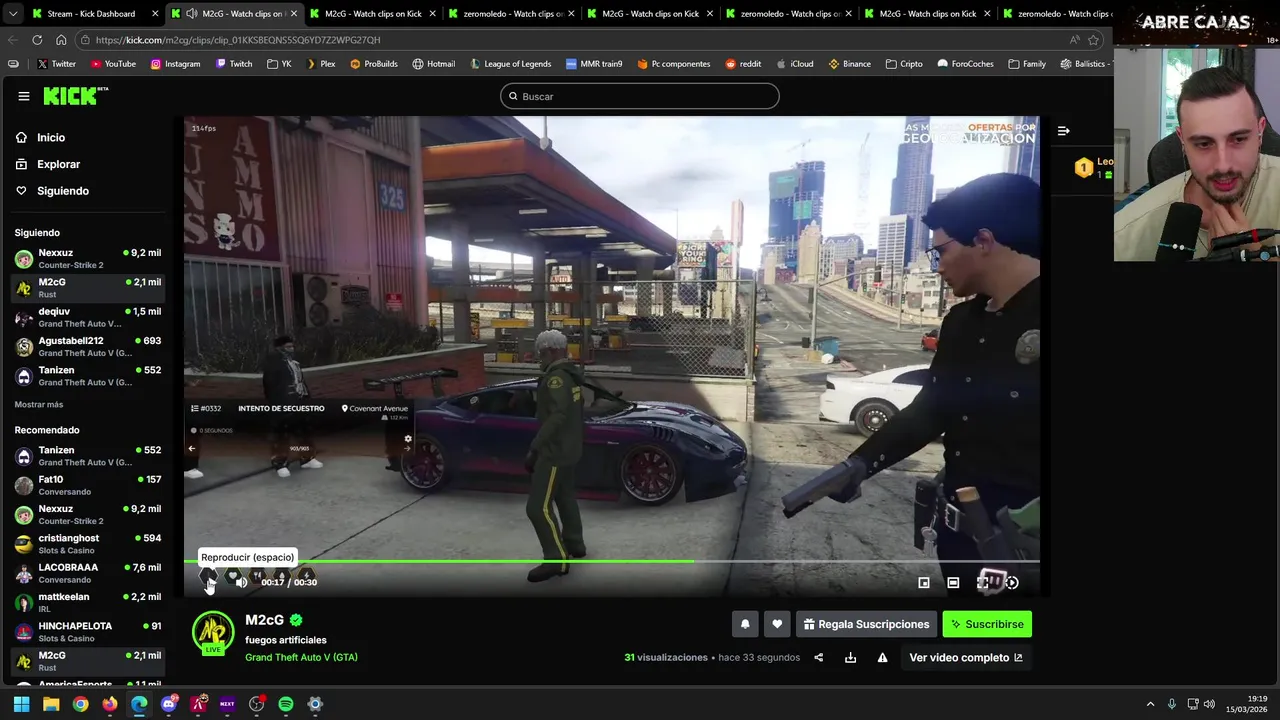Viewport: 1280px width, 720px height.
Task: Collapse the right chat panel arrow icon
Action: click(x=1064, y=130)
